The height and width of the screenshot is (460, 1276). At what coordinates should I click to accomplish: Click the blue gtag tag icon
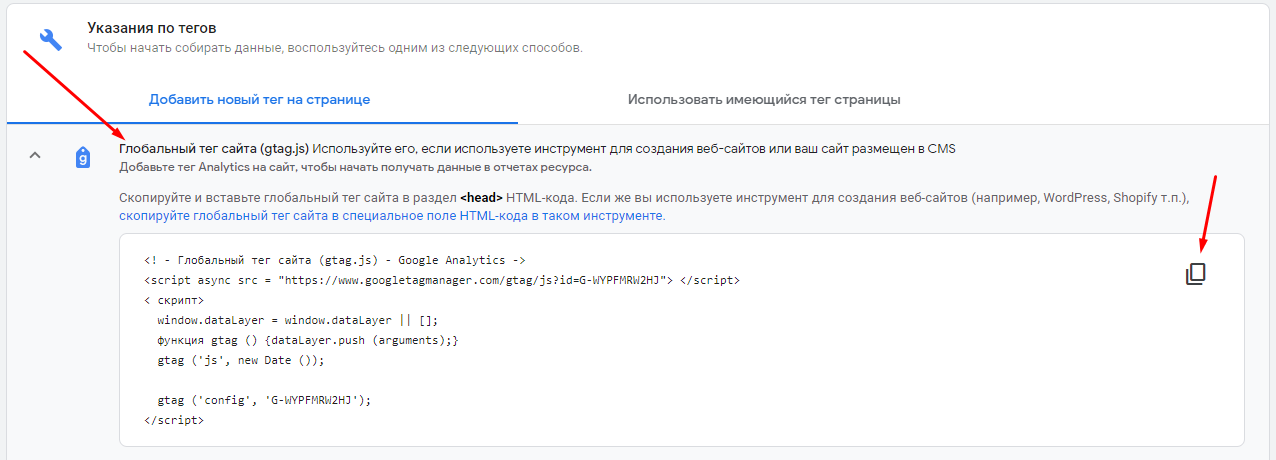pyautogui.click(x=84, y=157)
